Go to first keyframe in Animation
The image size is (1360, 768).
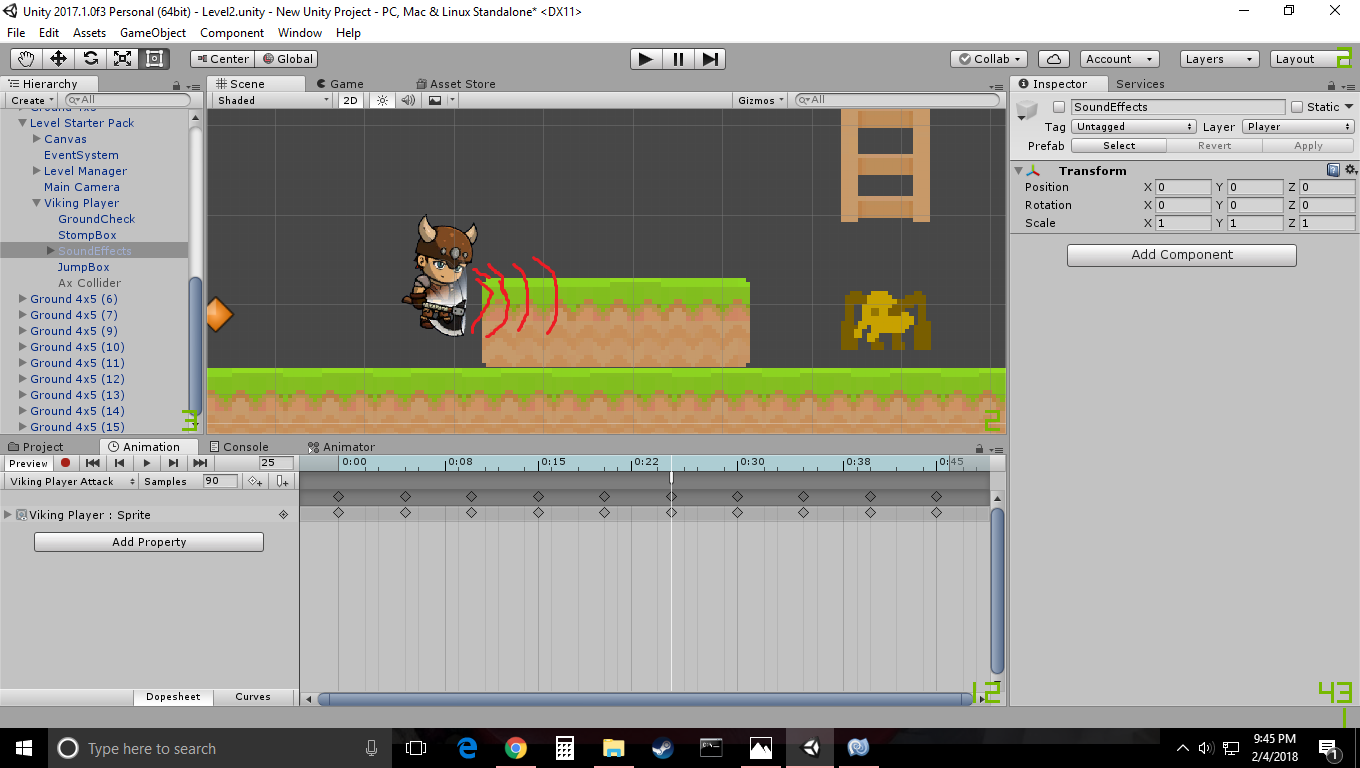pyautogui.click(x=92, y=463)
